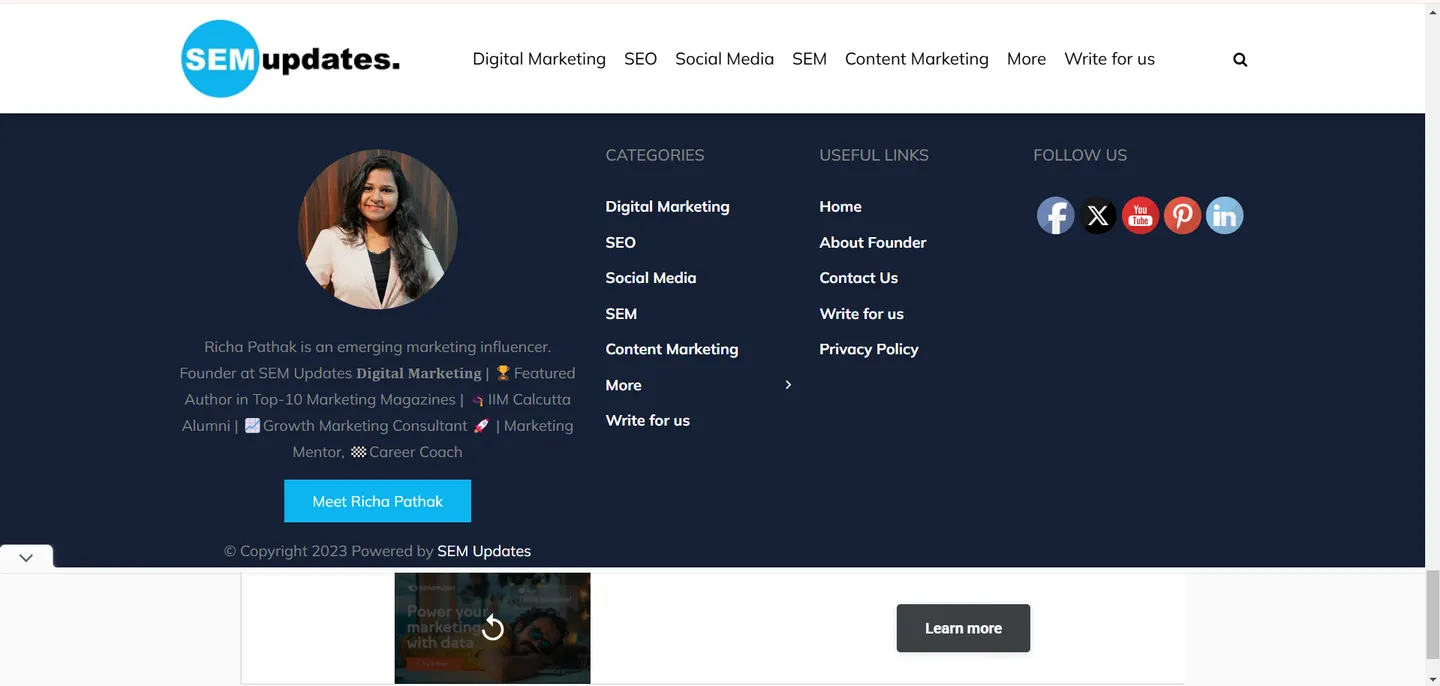Click the CATEGORIES heading text
Screen dimensions: 1440x686
point(655,155)
